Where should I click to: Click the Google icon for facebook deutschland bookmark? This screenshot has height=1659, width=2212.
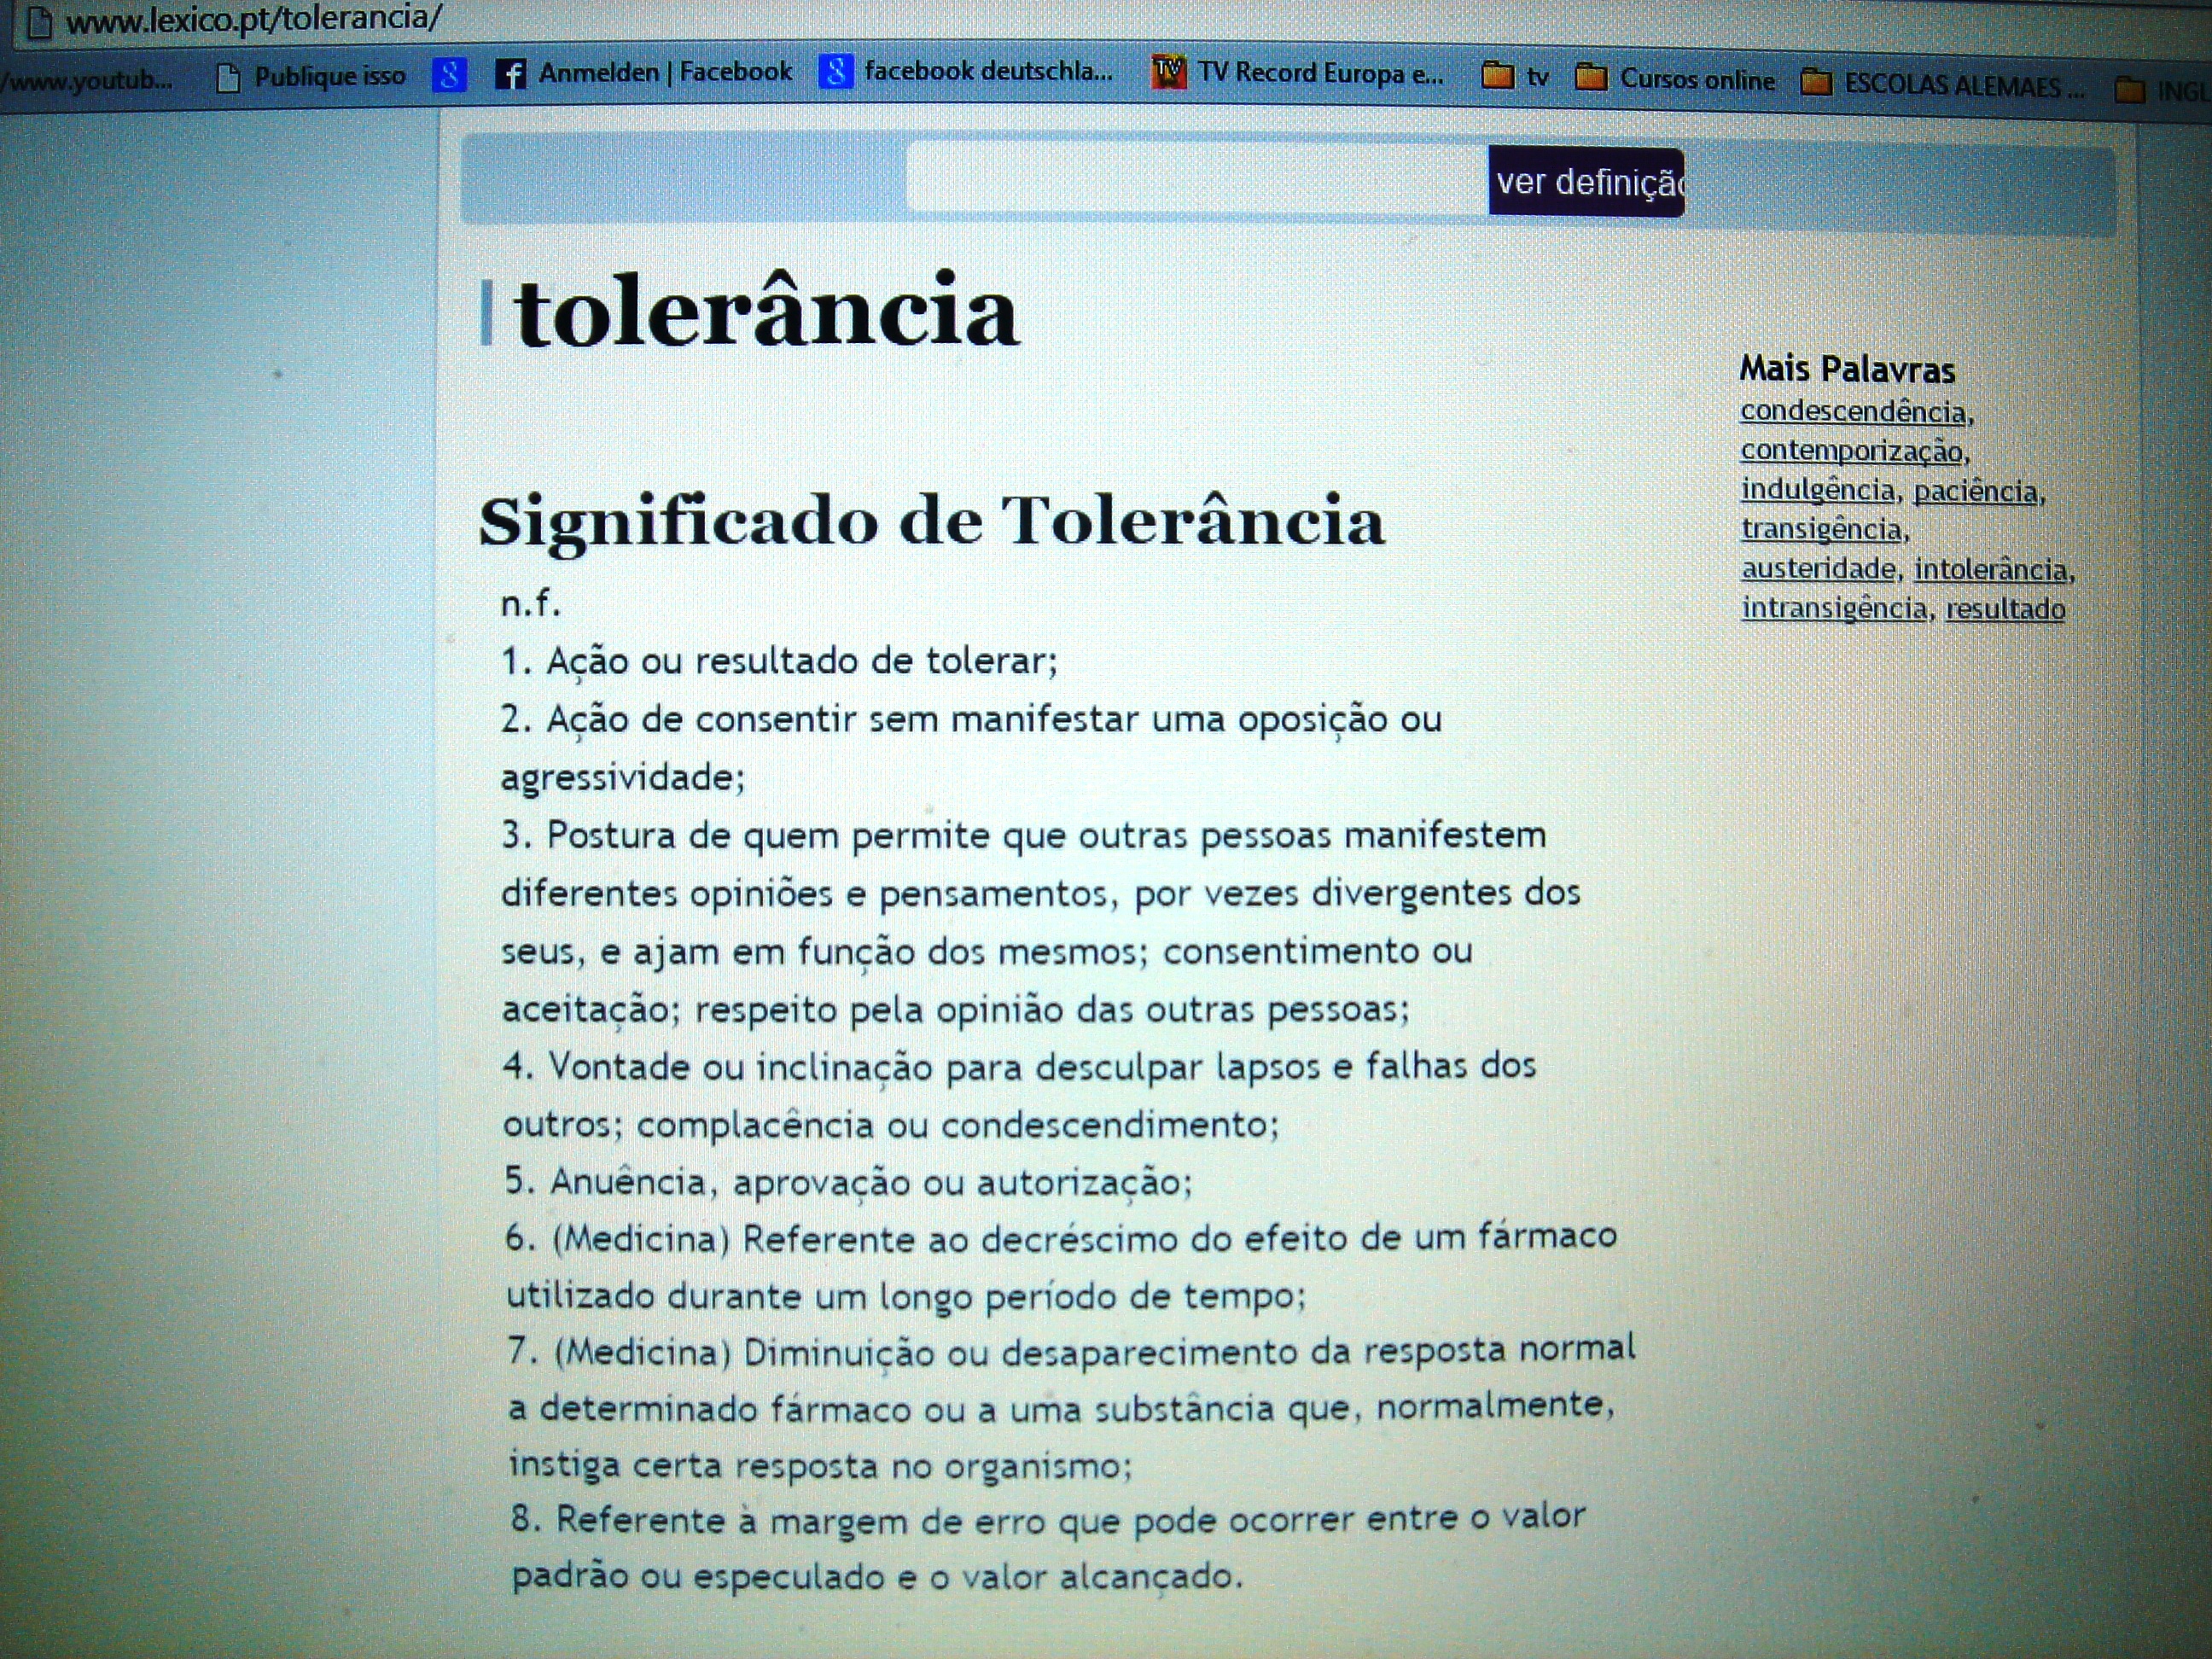pos(836,72)
